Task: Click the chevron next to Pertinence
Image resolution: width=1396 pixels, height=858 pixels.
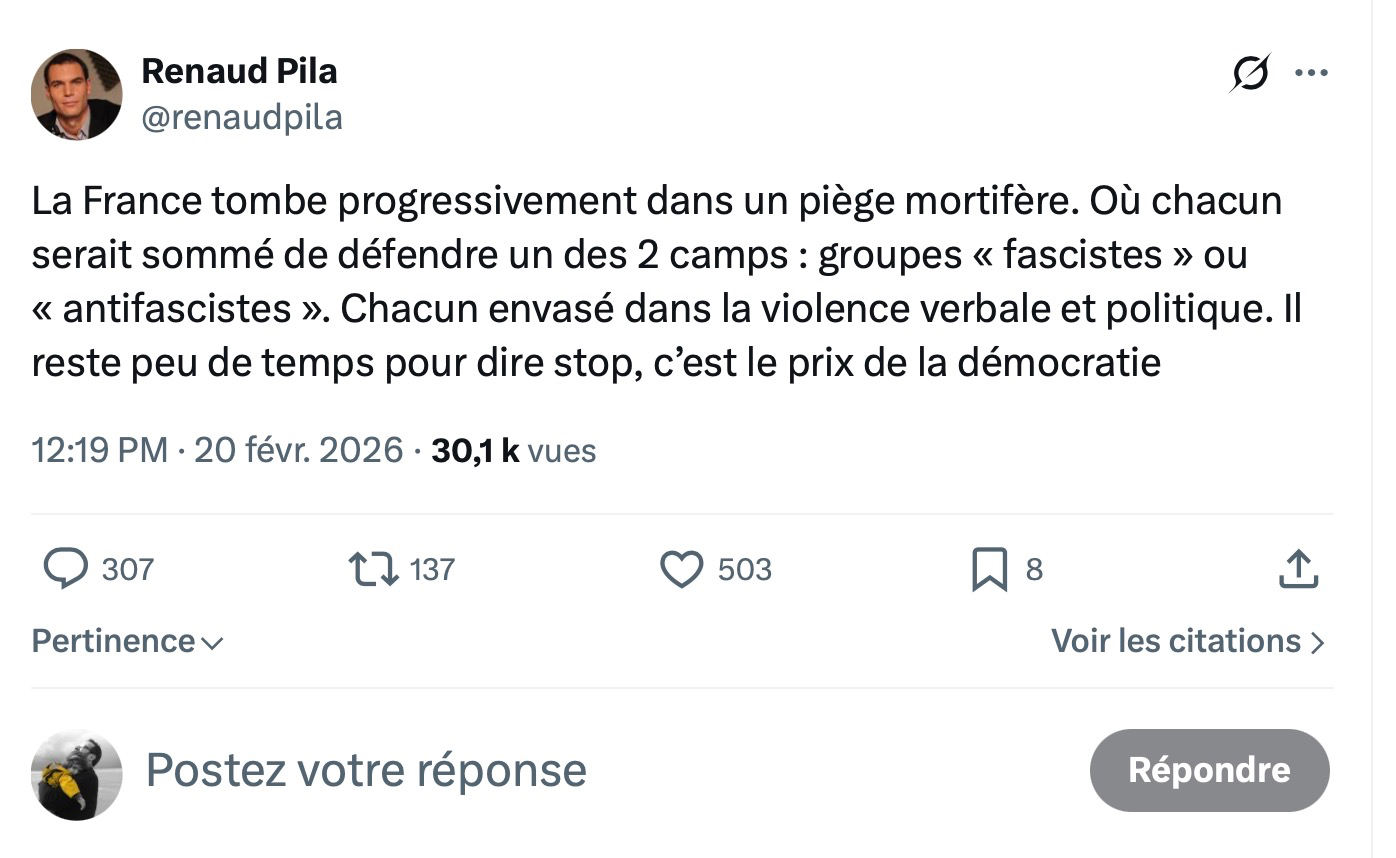Action: click(x=212, y=643)
